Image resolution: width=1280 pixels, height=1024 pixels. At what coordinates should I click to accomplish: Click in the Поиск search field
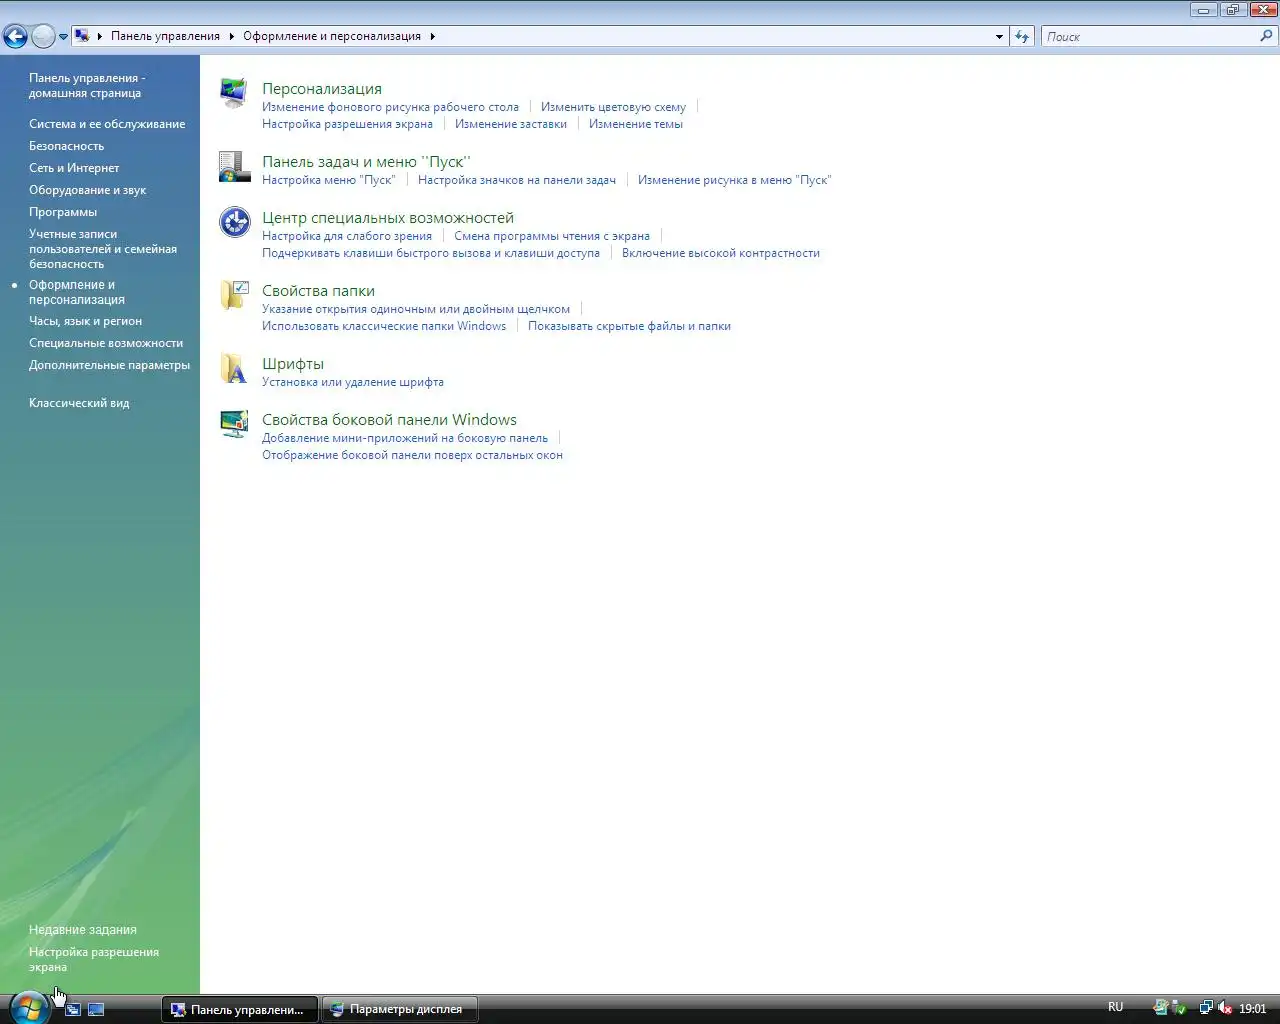point(1150,36)
